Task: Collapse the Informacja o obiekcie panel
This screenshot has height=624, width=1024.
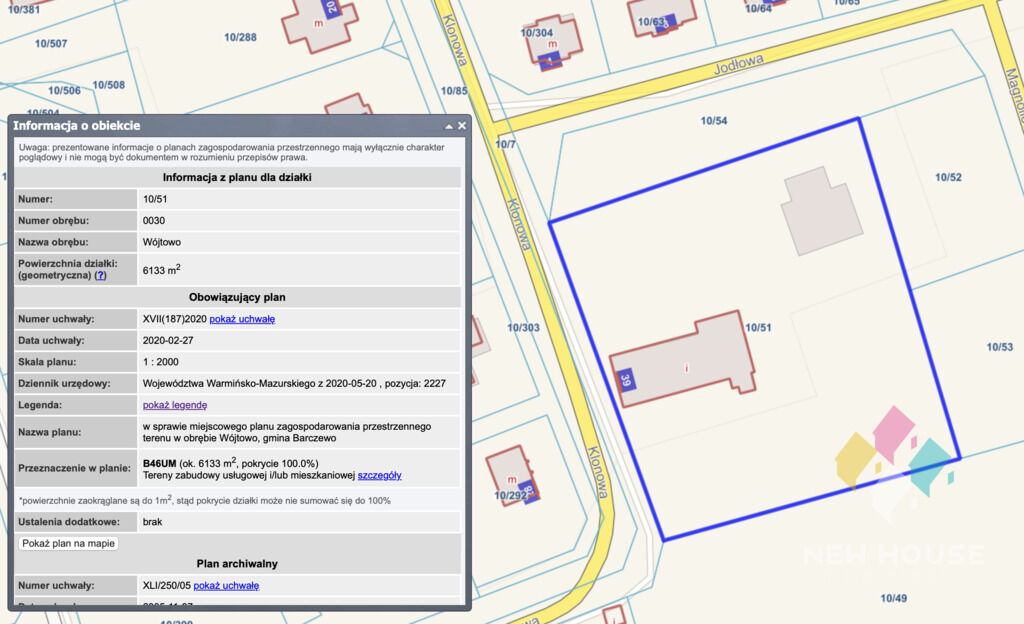Action: point(449,126)
